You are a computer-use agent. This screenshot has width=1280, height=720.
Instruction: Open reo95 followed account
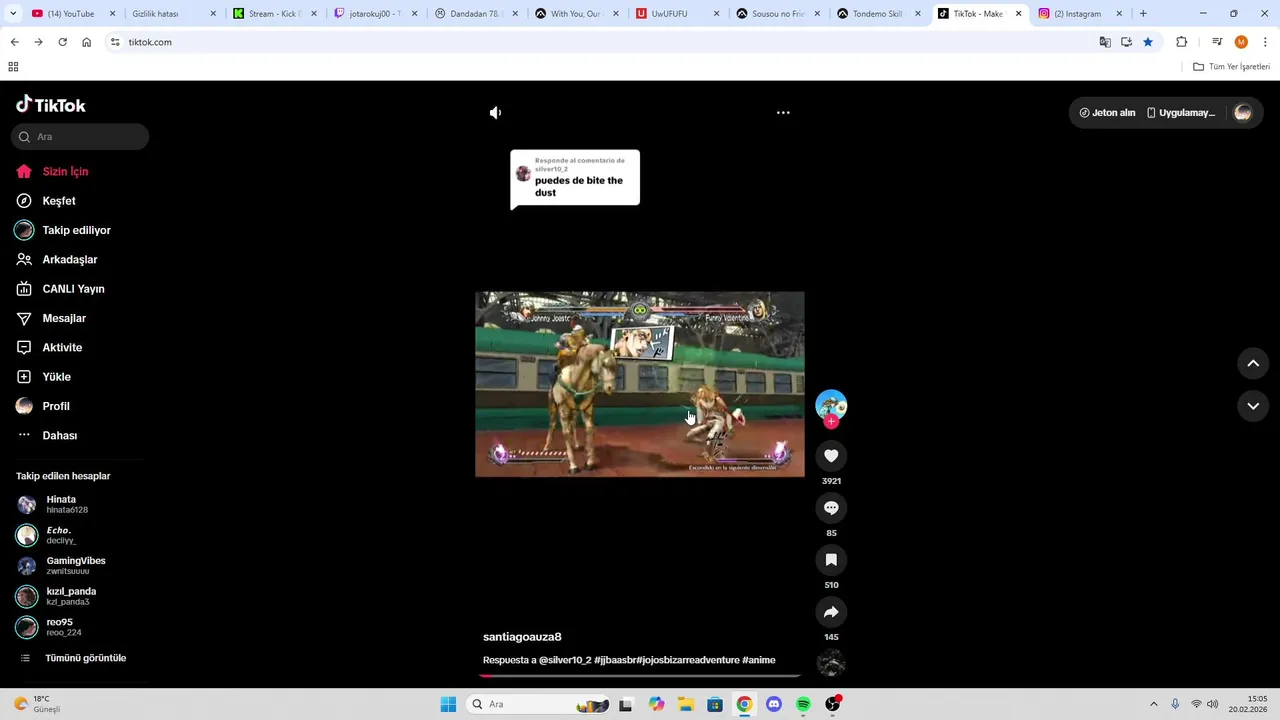pyautogui.click(x=60, y=627)
